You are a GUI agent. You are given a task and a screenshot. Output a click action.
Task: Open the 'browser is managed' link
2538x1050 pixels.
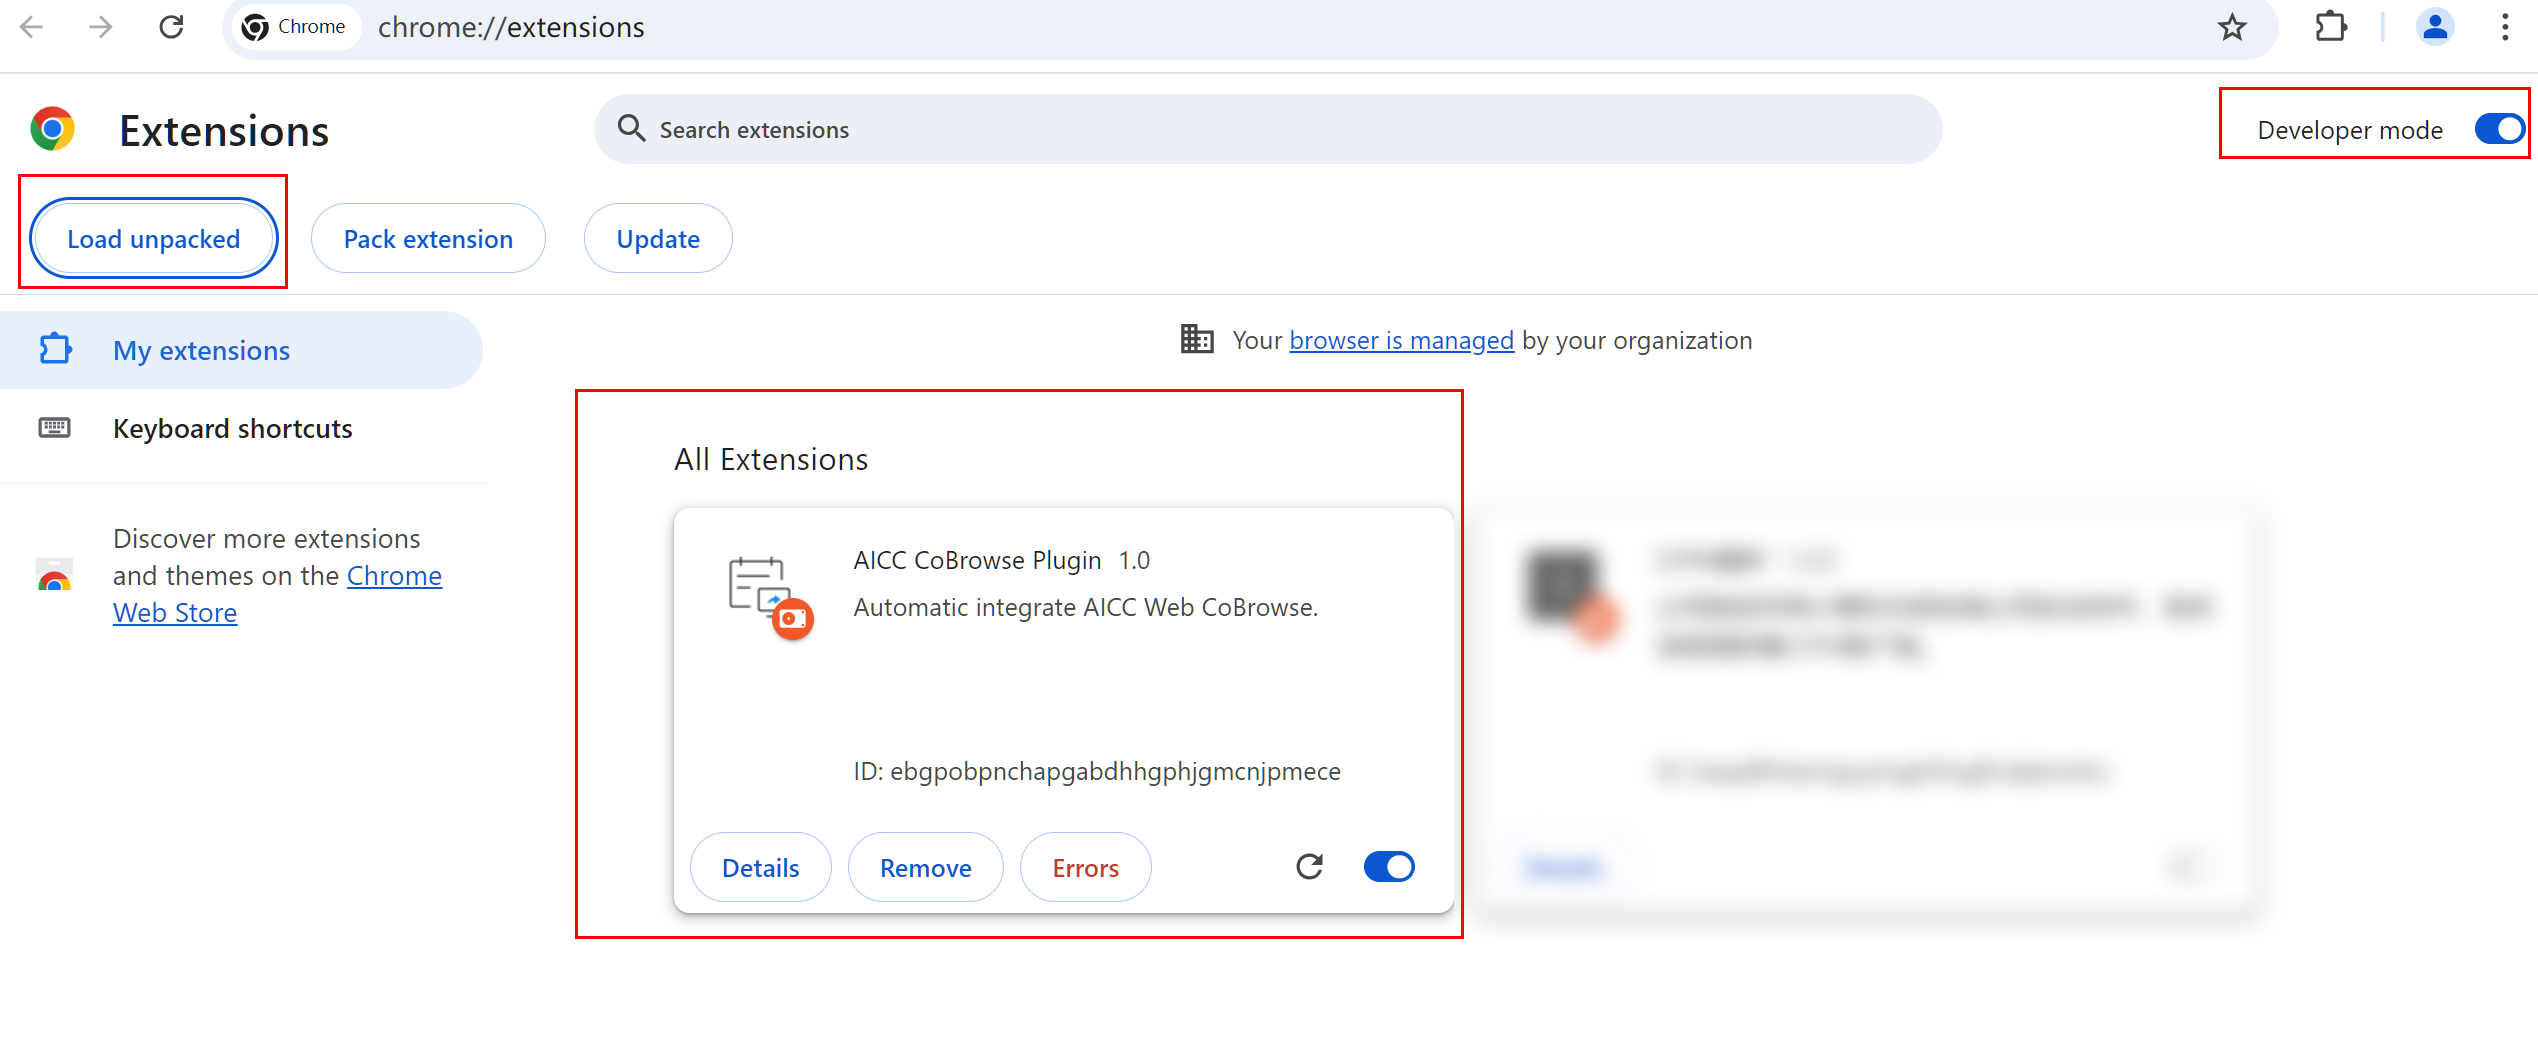click(x=1401, y=340)
